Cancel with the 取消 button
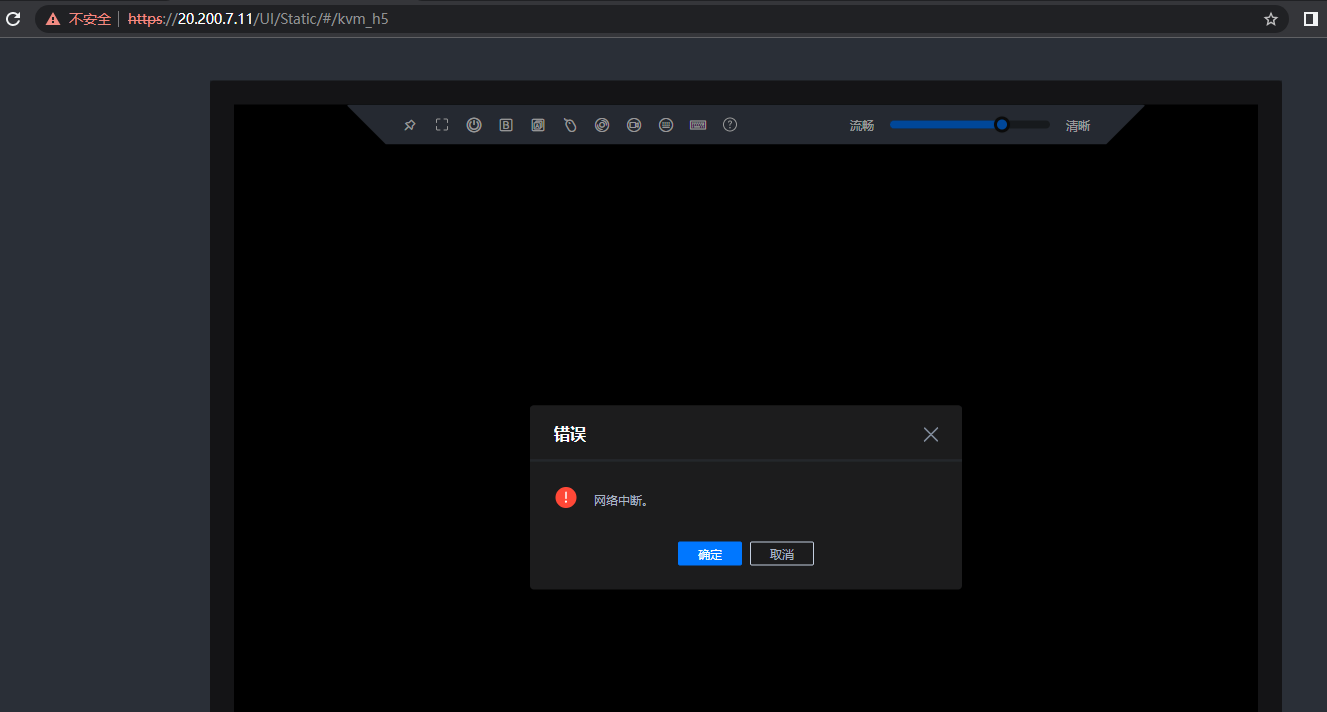 (x=782, y=554)
